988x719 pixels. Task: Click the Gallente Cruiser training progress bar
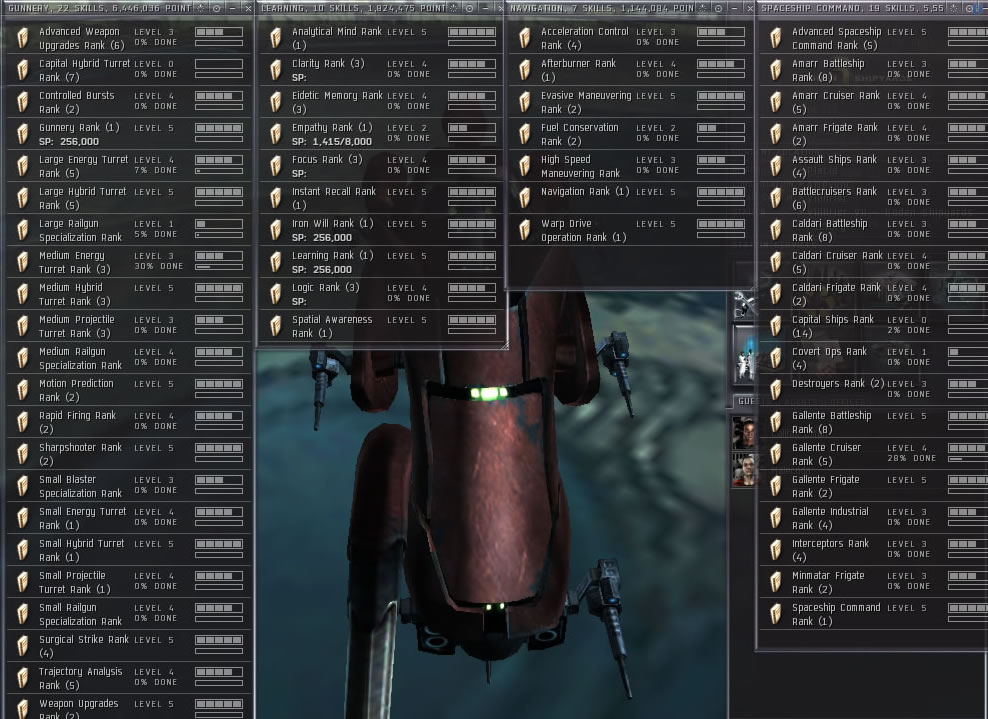[x=968, y=459]
